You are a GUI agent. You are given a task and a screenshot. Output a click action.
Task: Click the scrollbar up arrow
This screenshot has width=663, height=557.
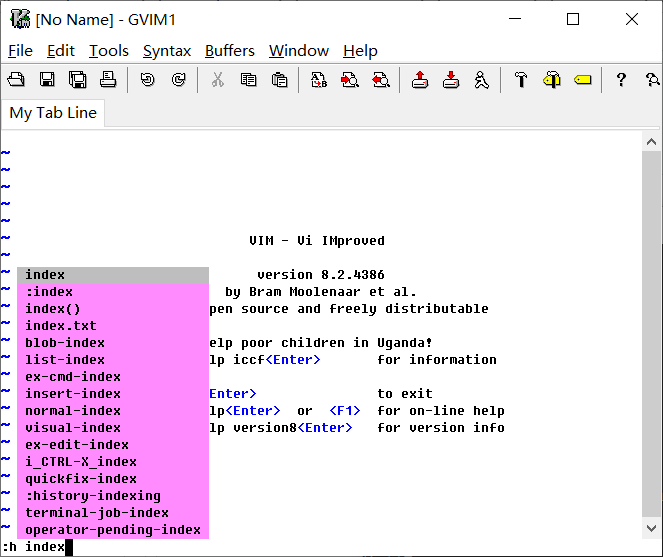coord(651,142)
